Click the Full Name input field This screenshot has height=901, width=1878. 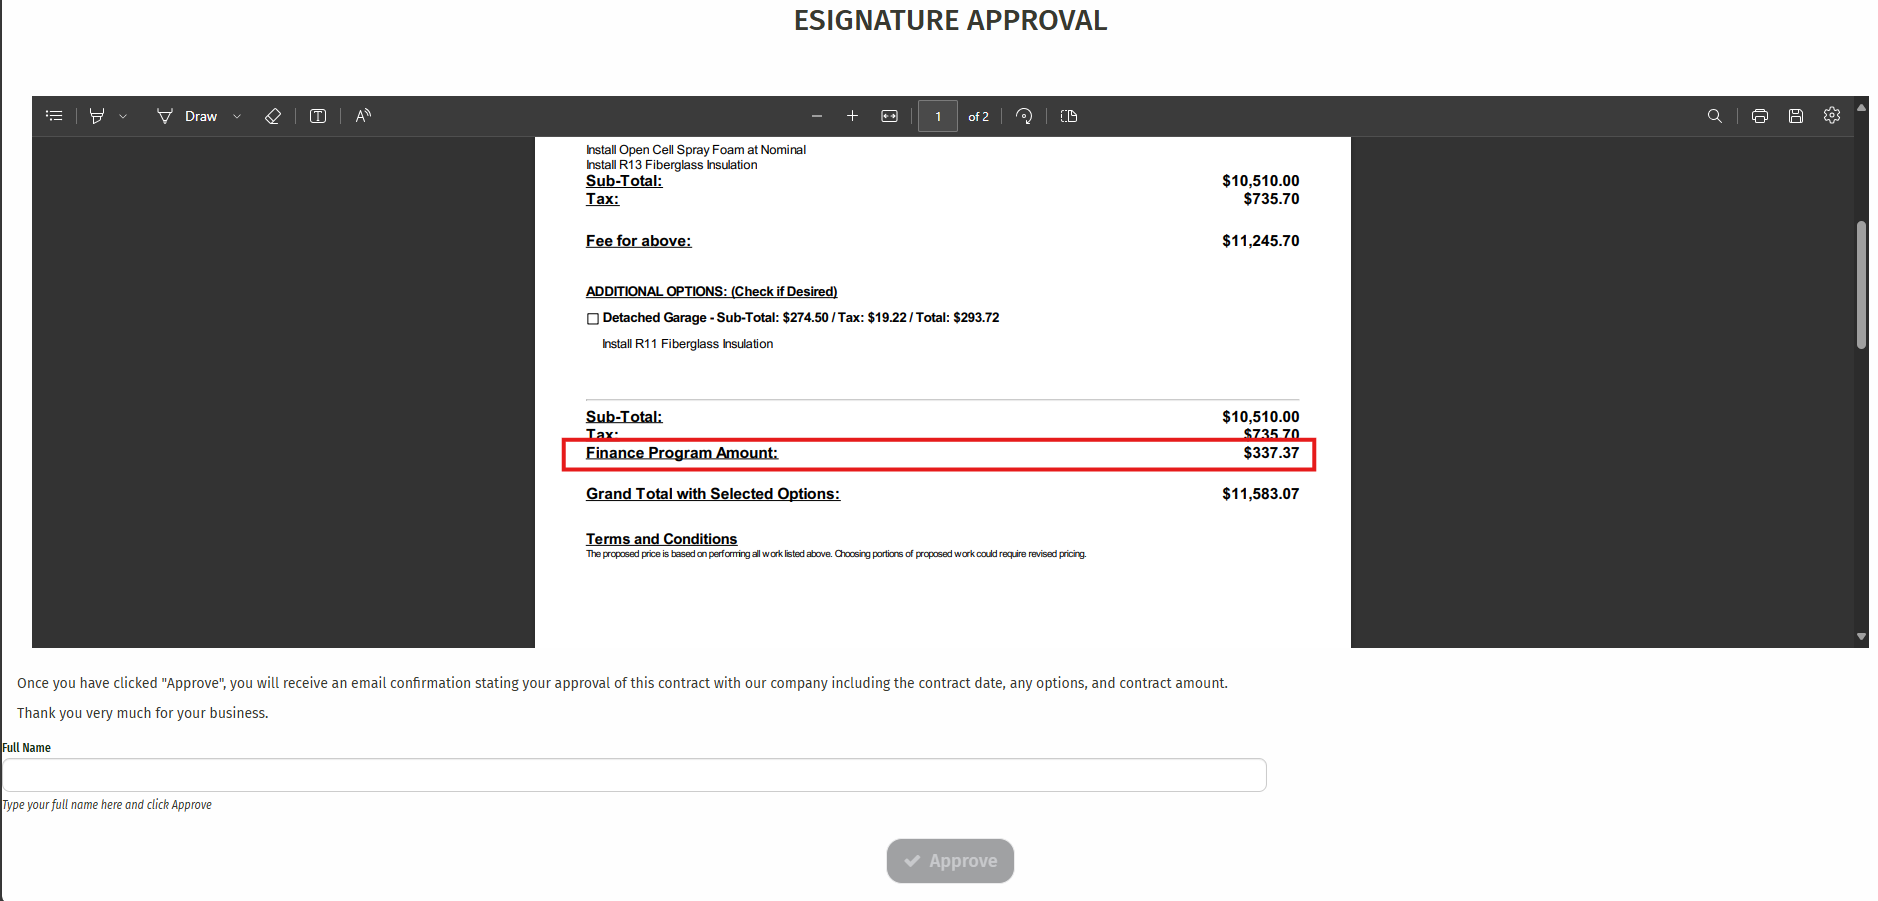click(634, 775)
